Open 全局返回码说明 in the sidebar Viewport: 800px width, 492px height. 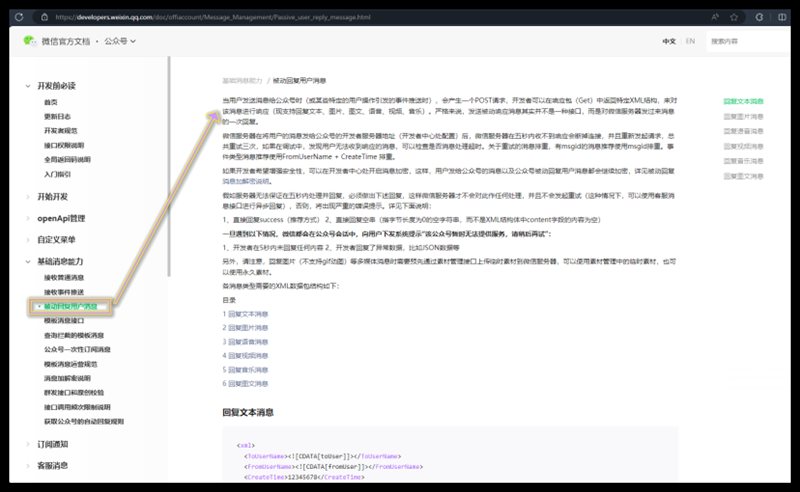(x=67, y=160)
